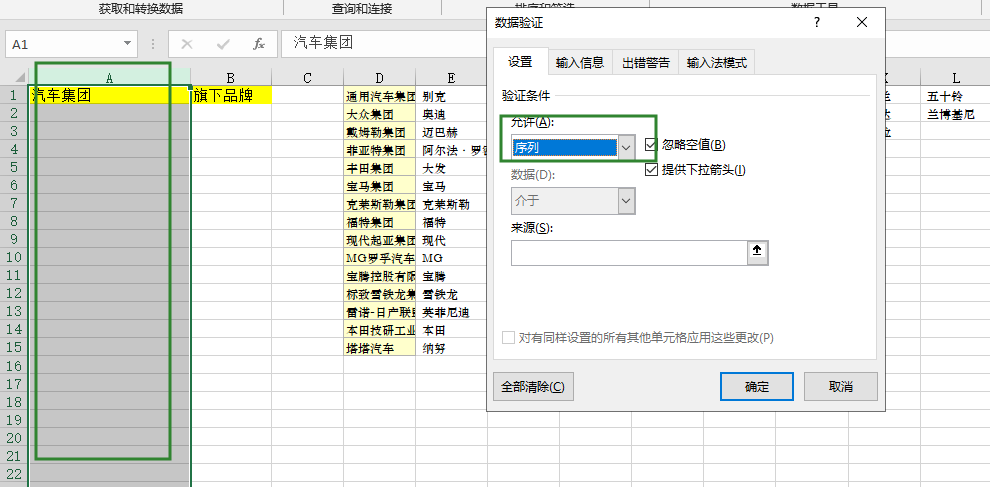990x487 pixels.
Task: Toggle the 提供下拉箭头 checkbox
Action: click(651, 169)
